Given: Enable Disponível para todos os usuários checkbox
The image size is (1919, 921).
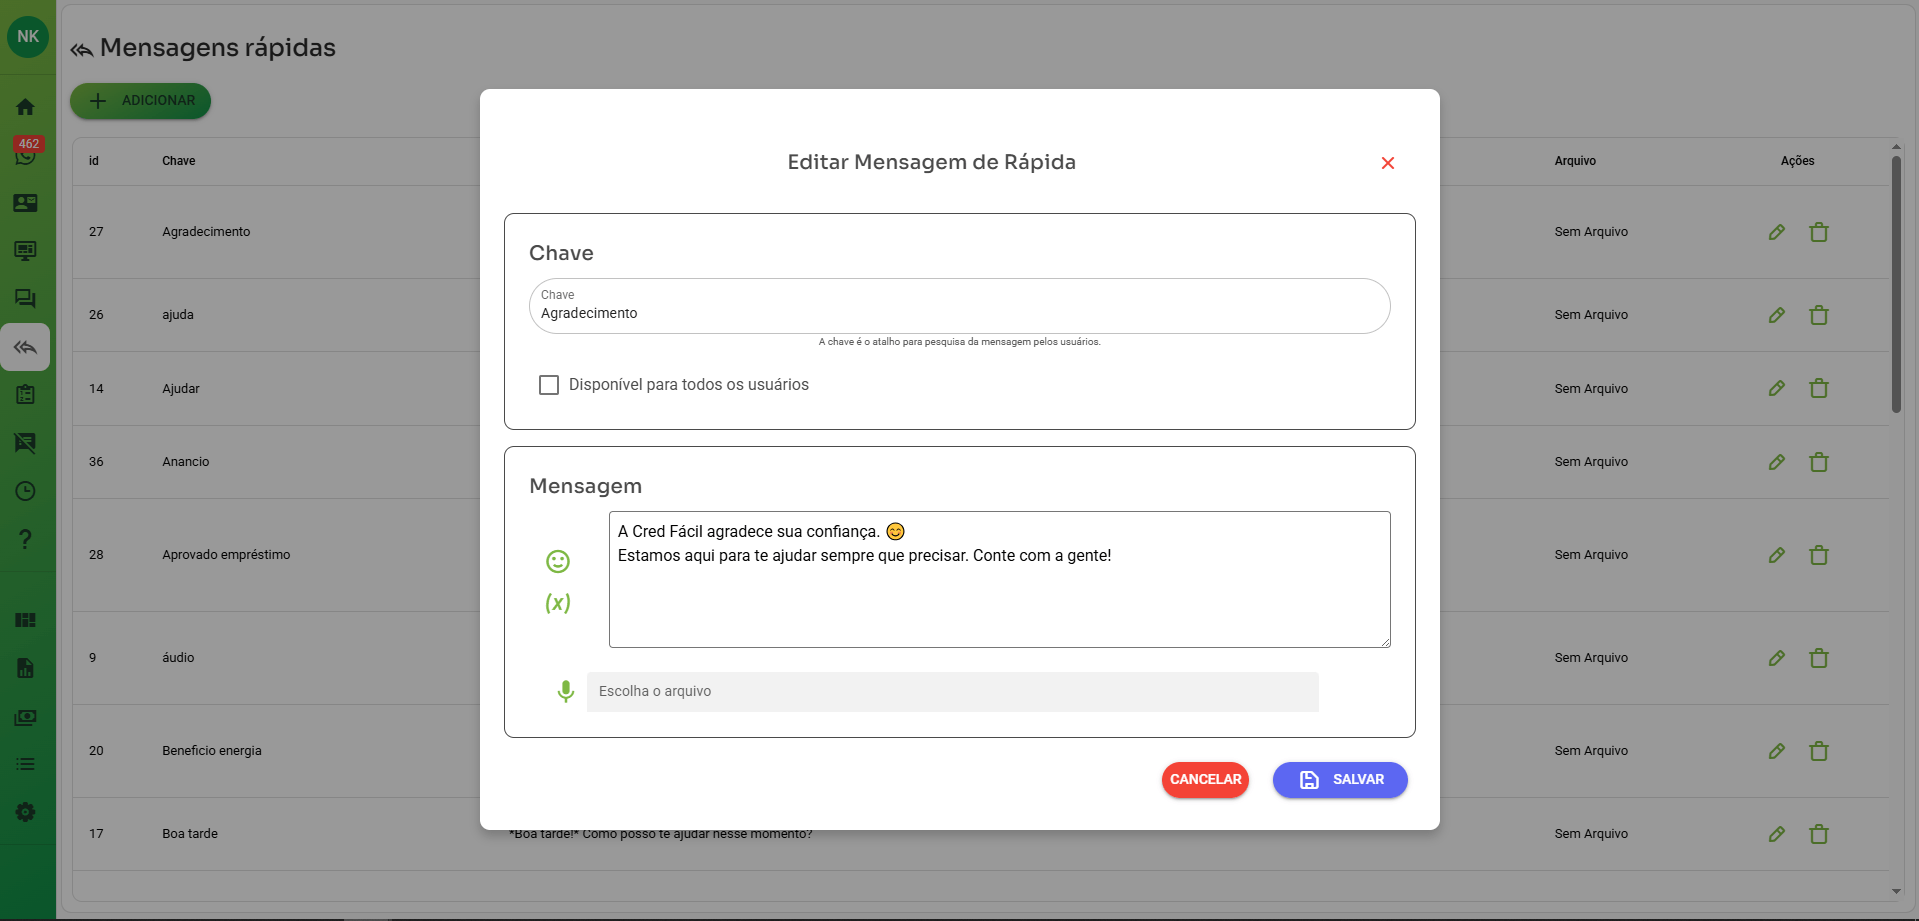Looking at the screenshot, I should click(549, 385).
